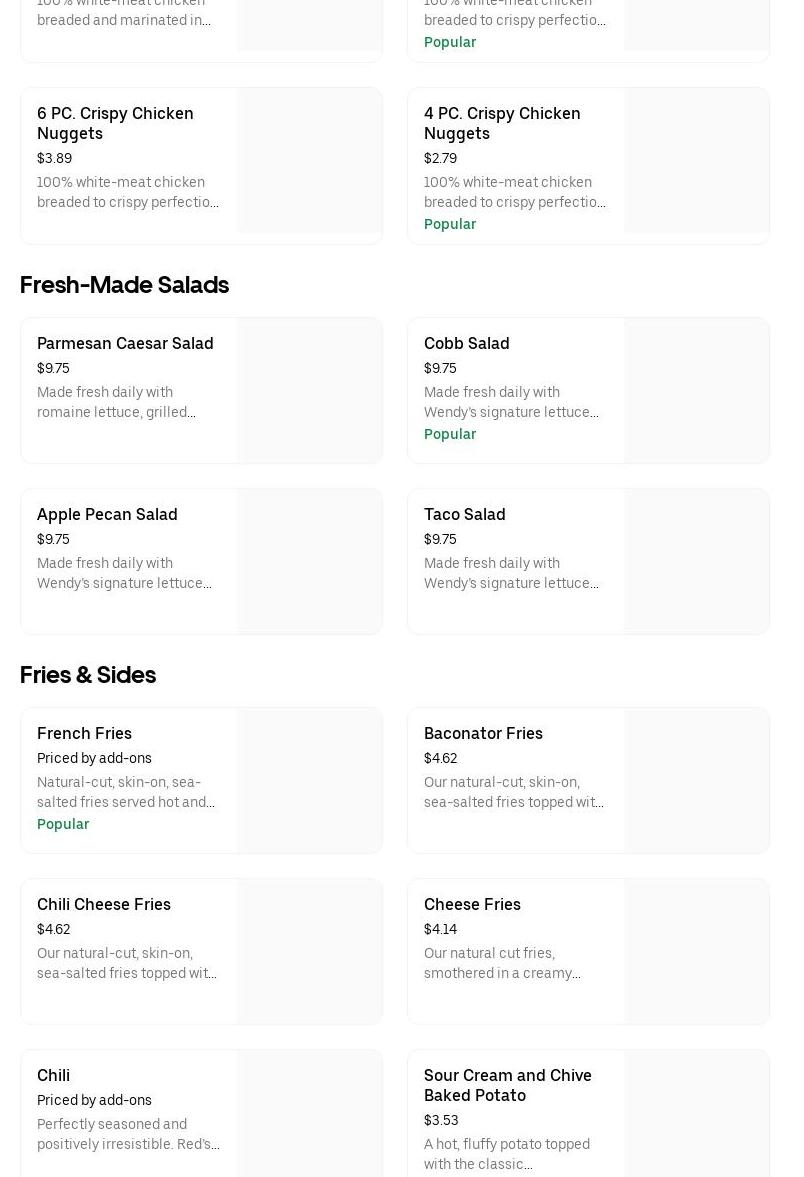Open the Apple Pecan Salad item

107,514
